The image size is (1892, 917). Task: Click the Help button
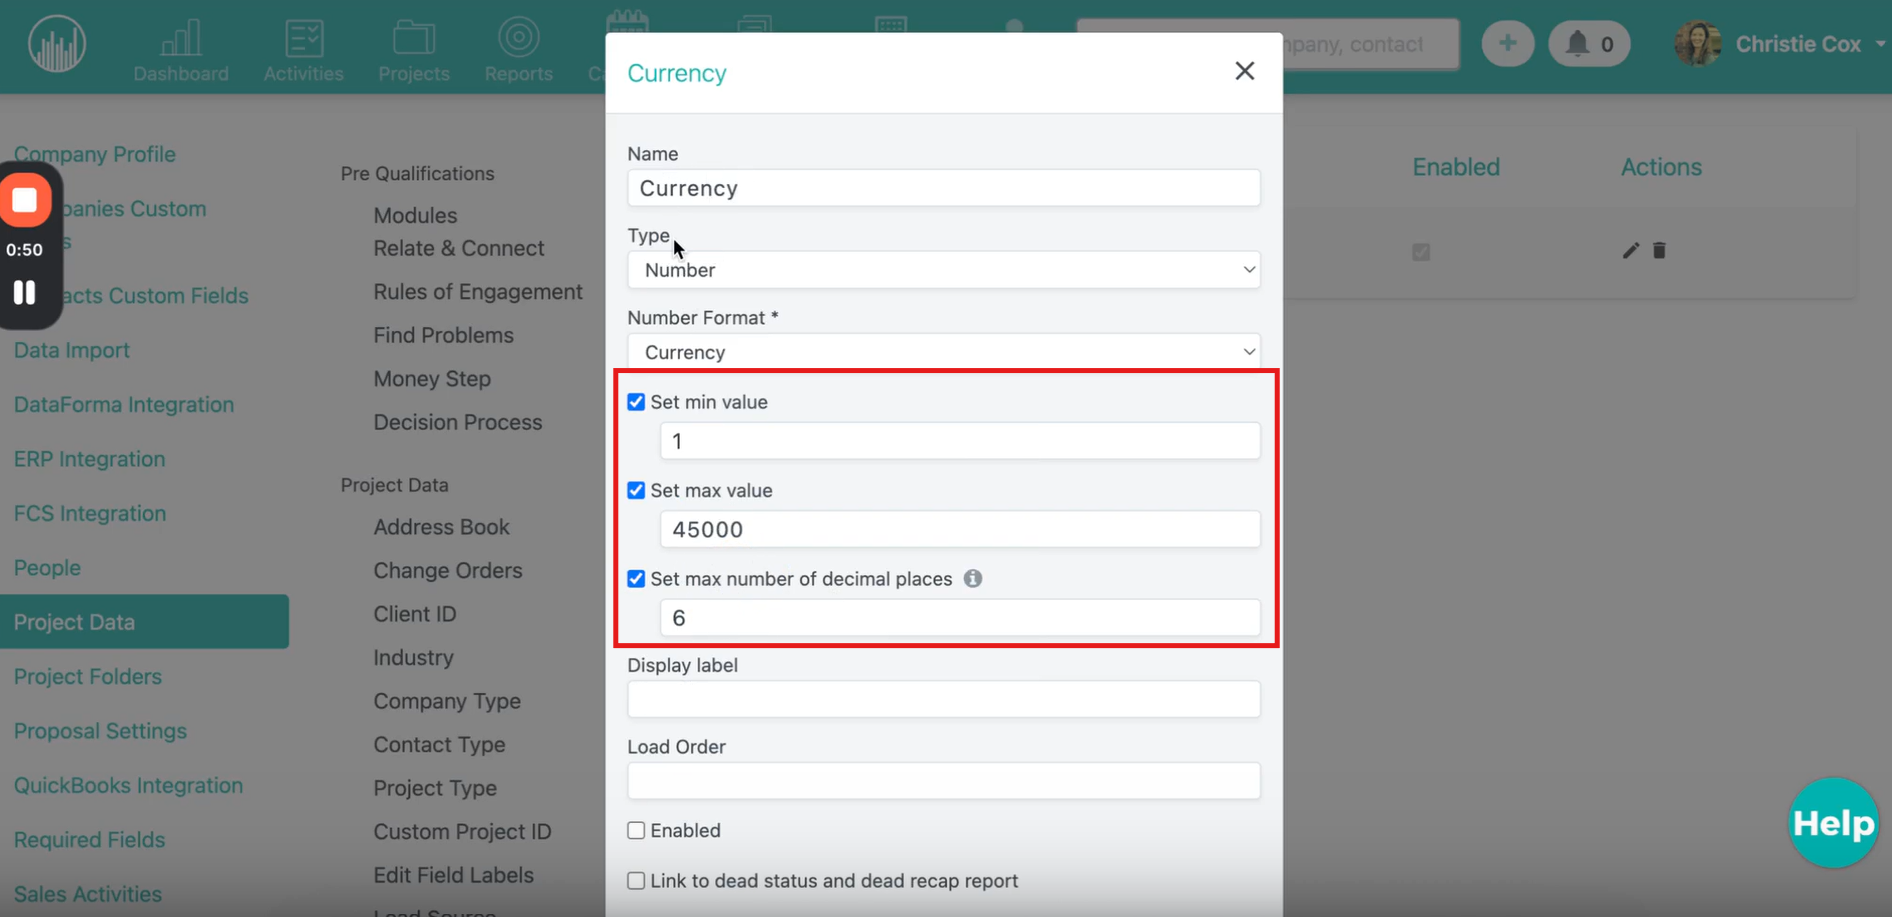[1832, 823]
